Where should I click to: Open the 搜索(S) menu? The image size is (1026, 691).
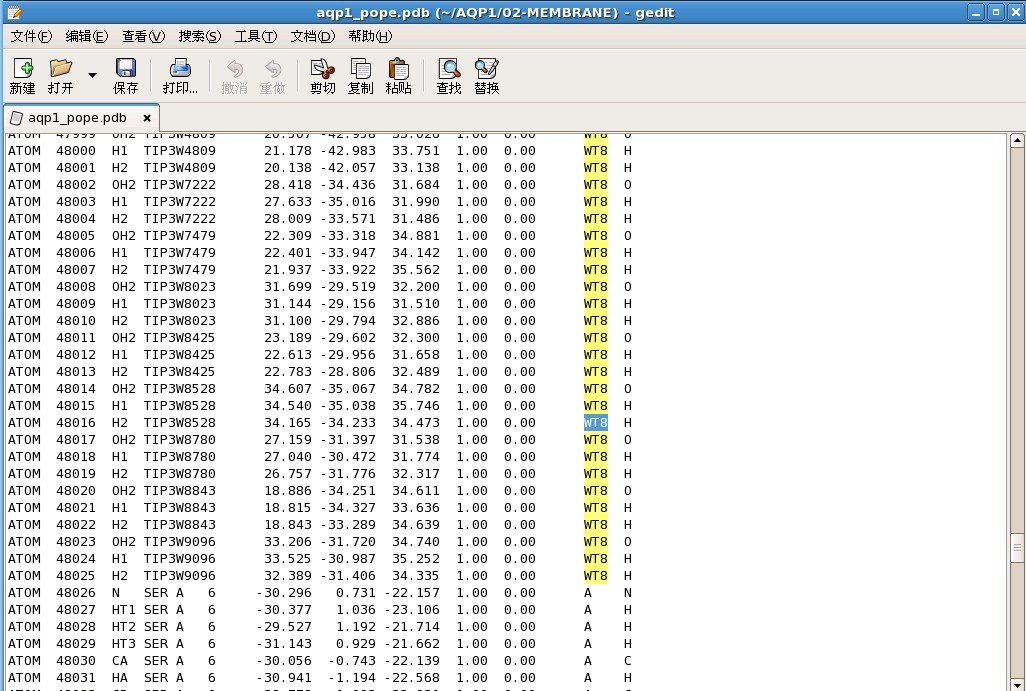click(x=200, y=36)
